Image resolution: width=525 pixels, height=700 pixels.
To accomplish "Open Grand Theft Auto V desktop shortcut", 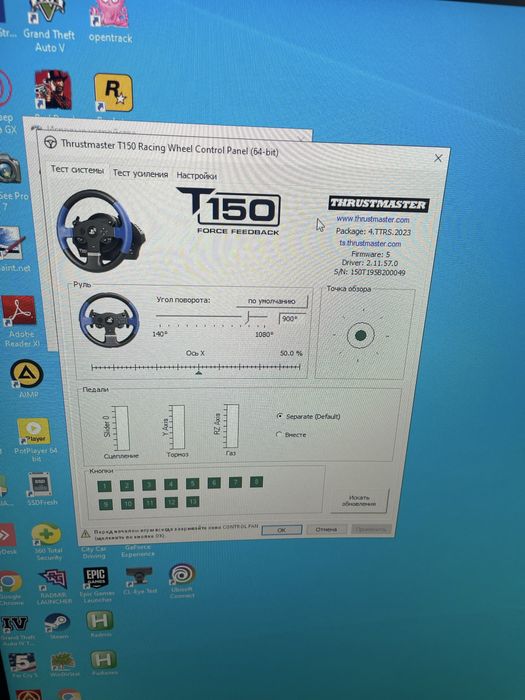I will (x=48, y=26).
